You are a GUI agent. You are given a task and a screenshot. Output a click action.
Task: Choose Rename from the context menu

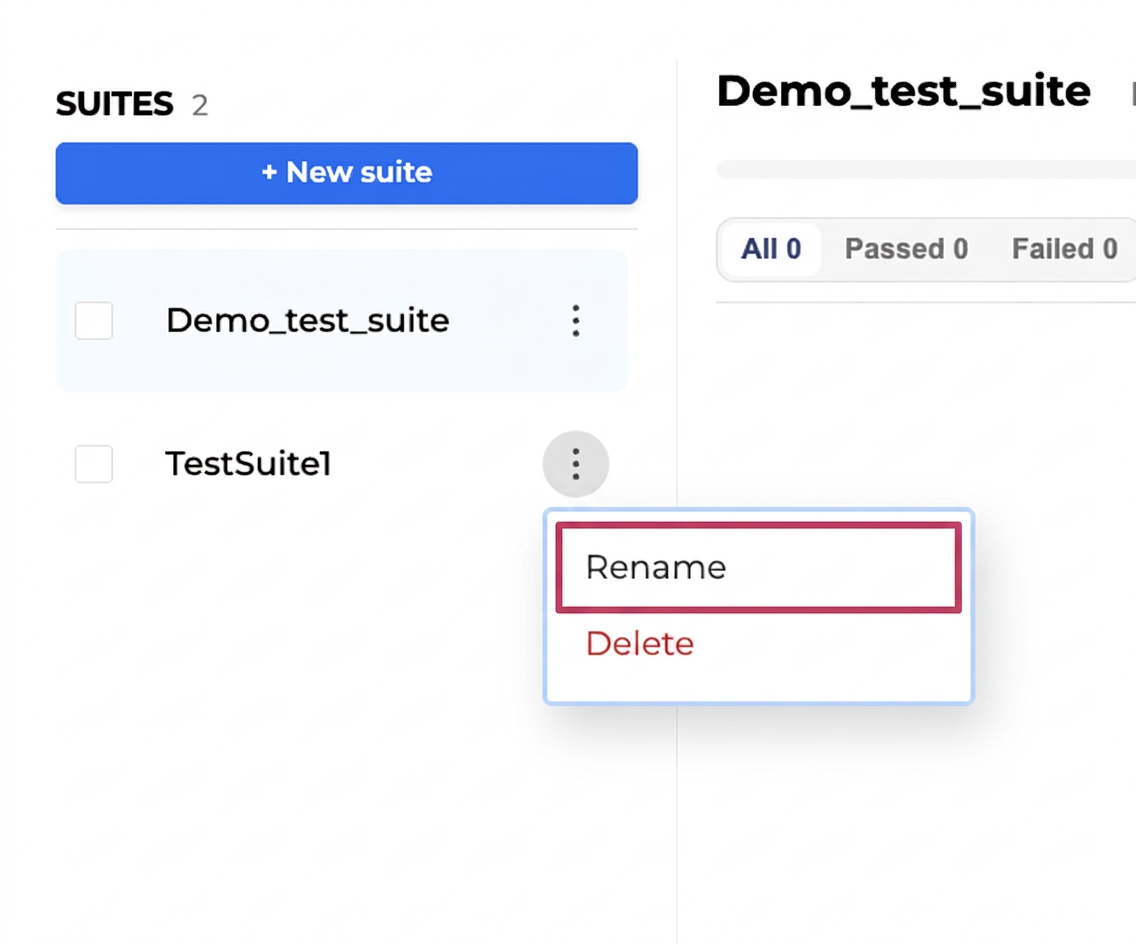[x=759, y=567]
